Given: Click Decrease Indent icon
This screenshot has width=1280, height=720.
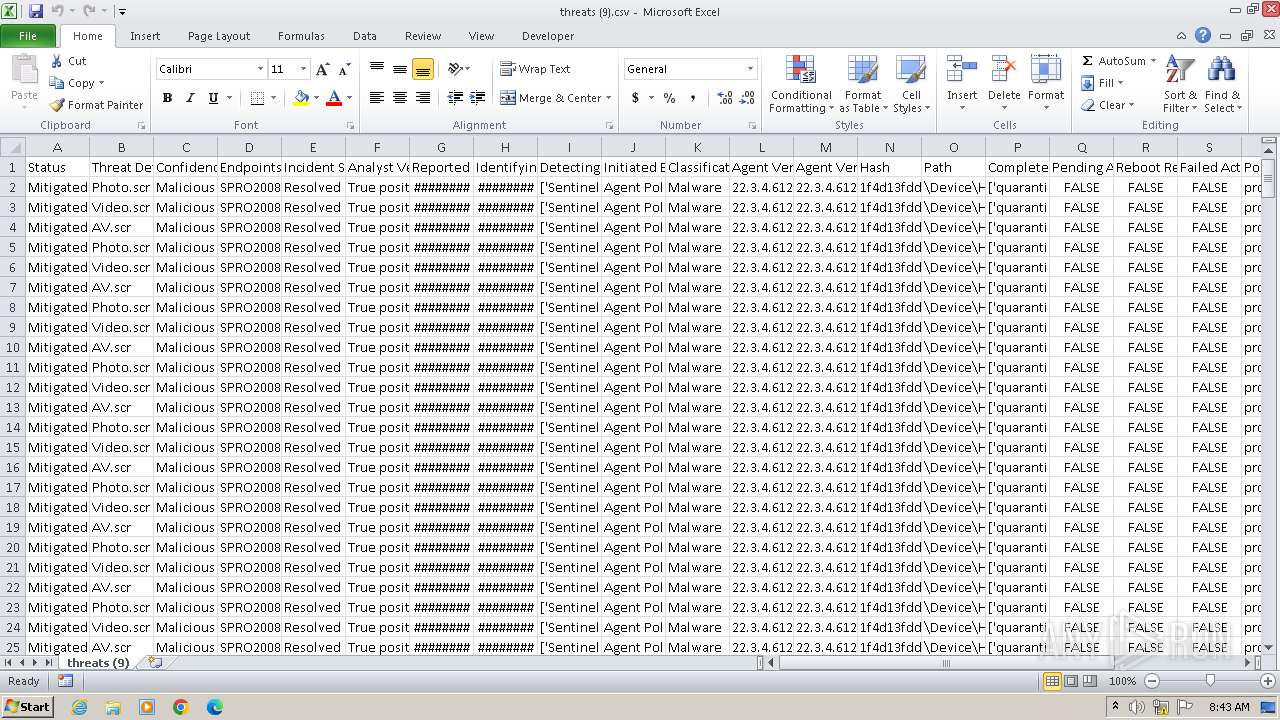Looking at the screenshot, I should [455, 98].
